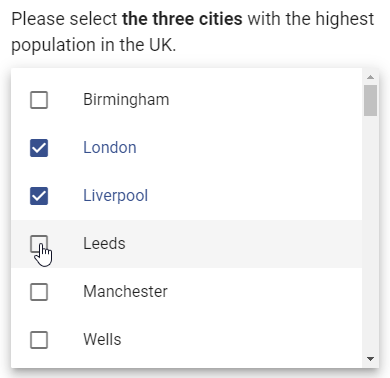Screen dimensions: 390x378
Task: Click the scrollbar up arrow
Action: pyautogui.click(x=370, y=77)
